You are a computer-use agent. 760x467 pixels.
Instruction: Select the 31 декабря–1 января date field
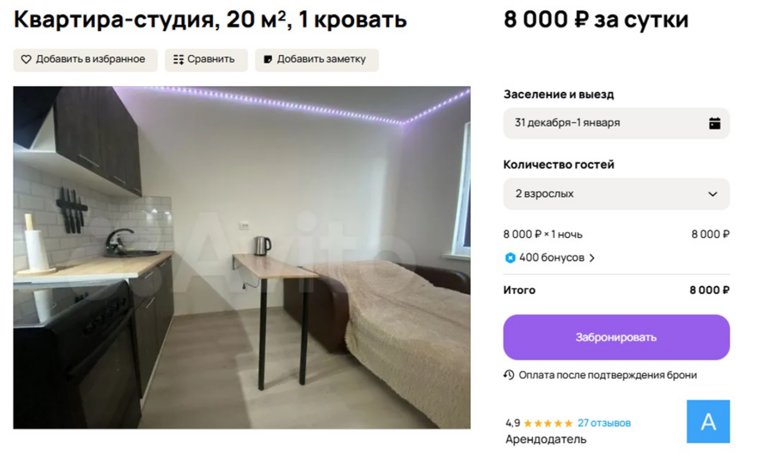(x=616, y=123)
